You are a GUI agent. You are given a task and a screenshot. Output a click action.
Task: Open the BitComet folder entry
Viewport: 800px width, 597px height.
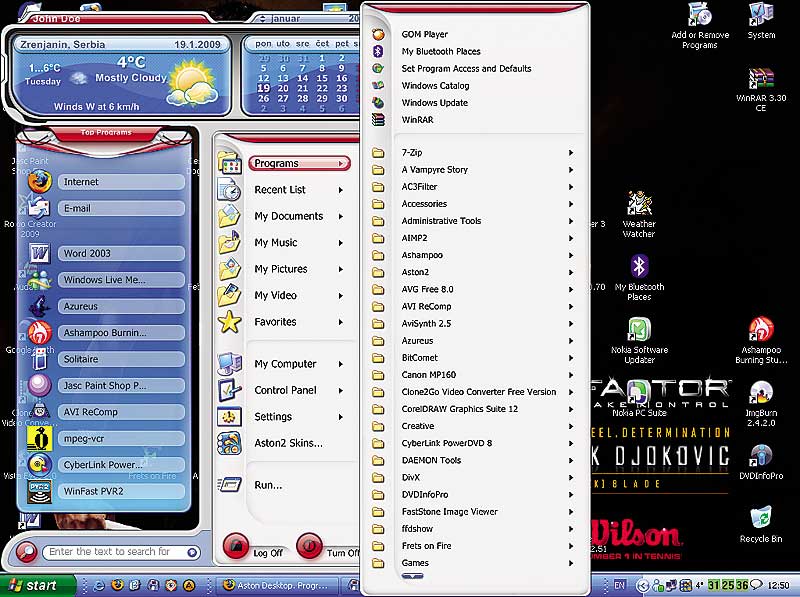pos(419,358)
